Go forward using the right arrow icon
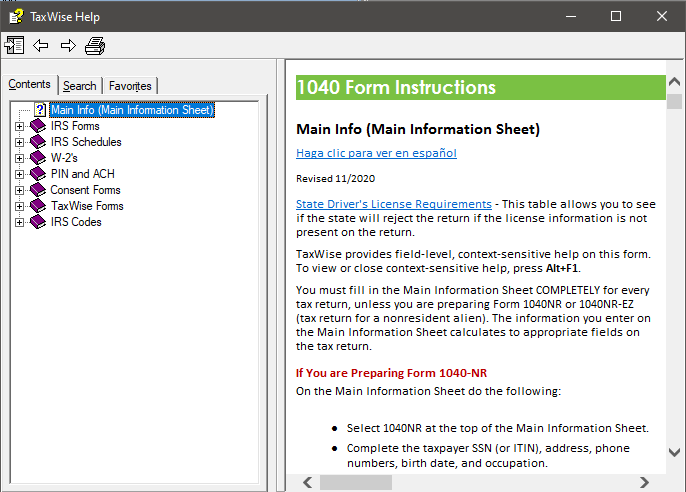Screen dimensions: 686x492 pos(68,45)
